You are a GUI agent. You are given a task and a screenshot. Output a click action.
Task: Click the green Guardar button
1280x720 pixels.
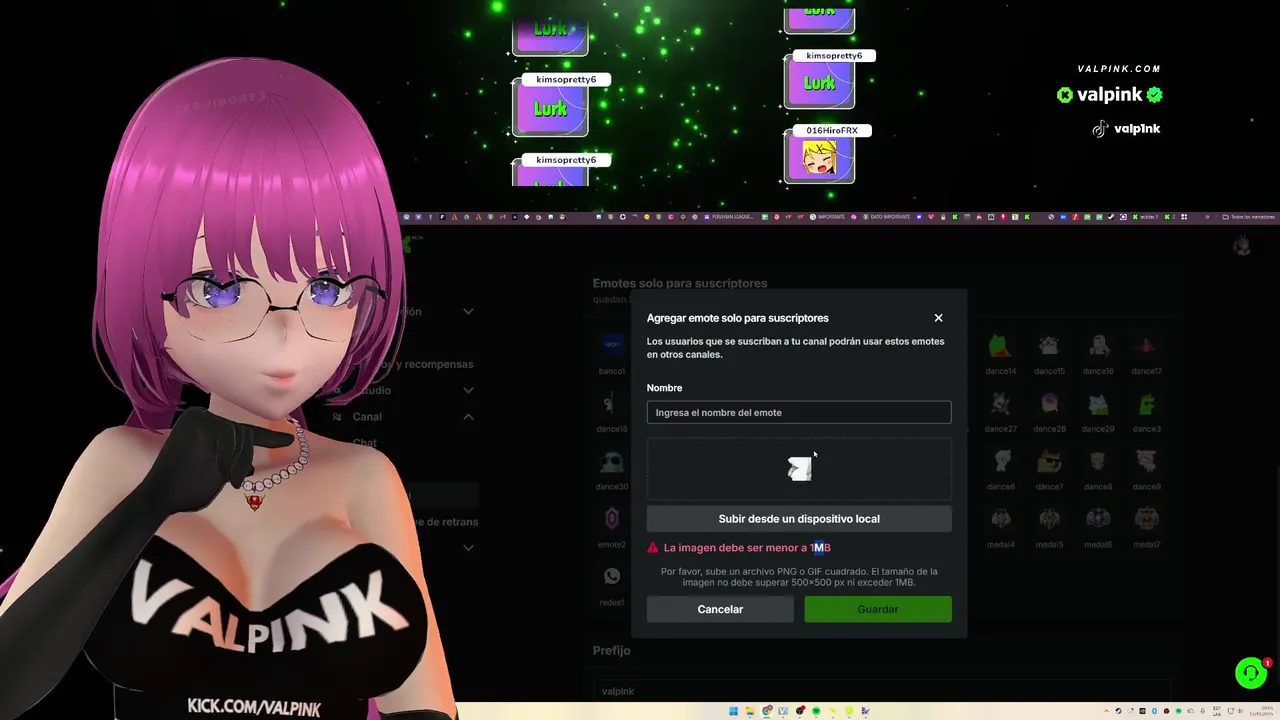878,609
